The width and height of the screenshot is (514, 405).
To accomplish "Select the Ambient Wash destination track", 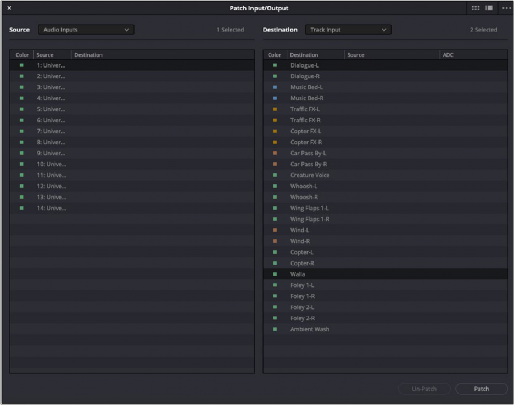I will pos(385,329).
